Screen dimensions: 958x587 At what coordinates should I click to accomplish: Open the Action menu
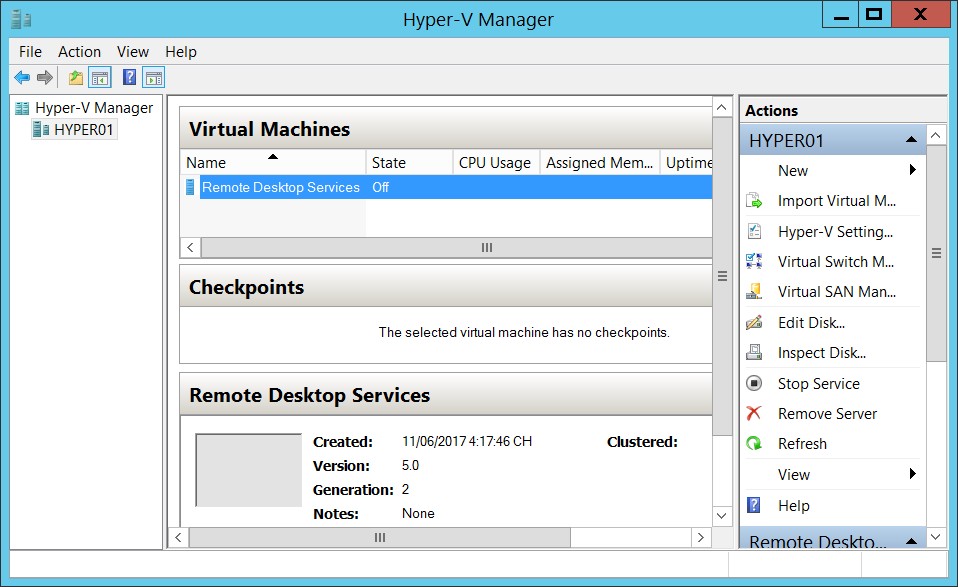tap(79, 52)
